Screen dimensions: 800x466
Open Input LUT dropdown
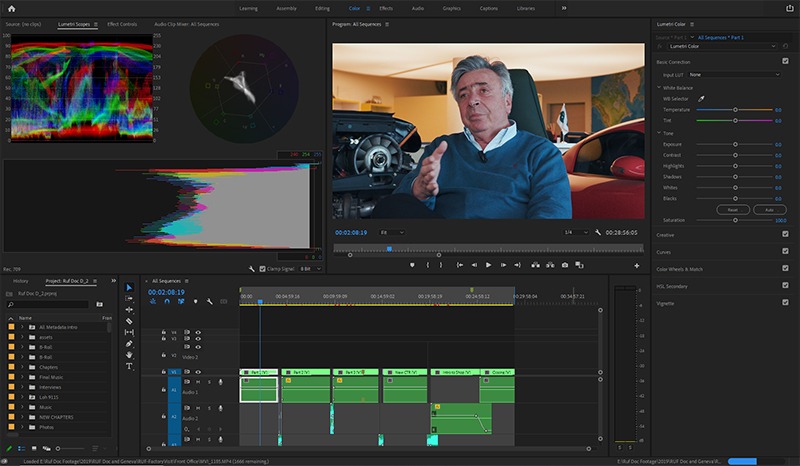(x=735, y=75)
